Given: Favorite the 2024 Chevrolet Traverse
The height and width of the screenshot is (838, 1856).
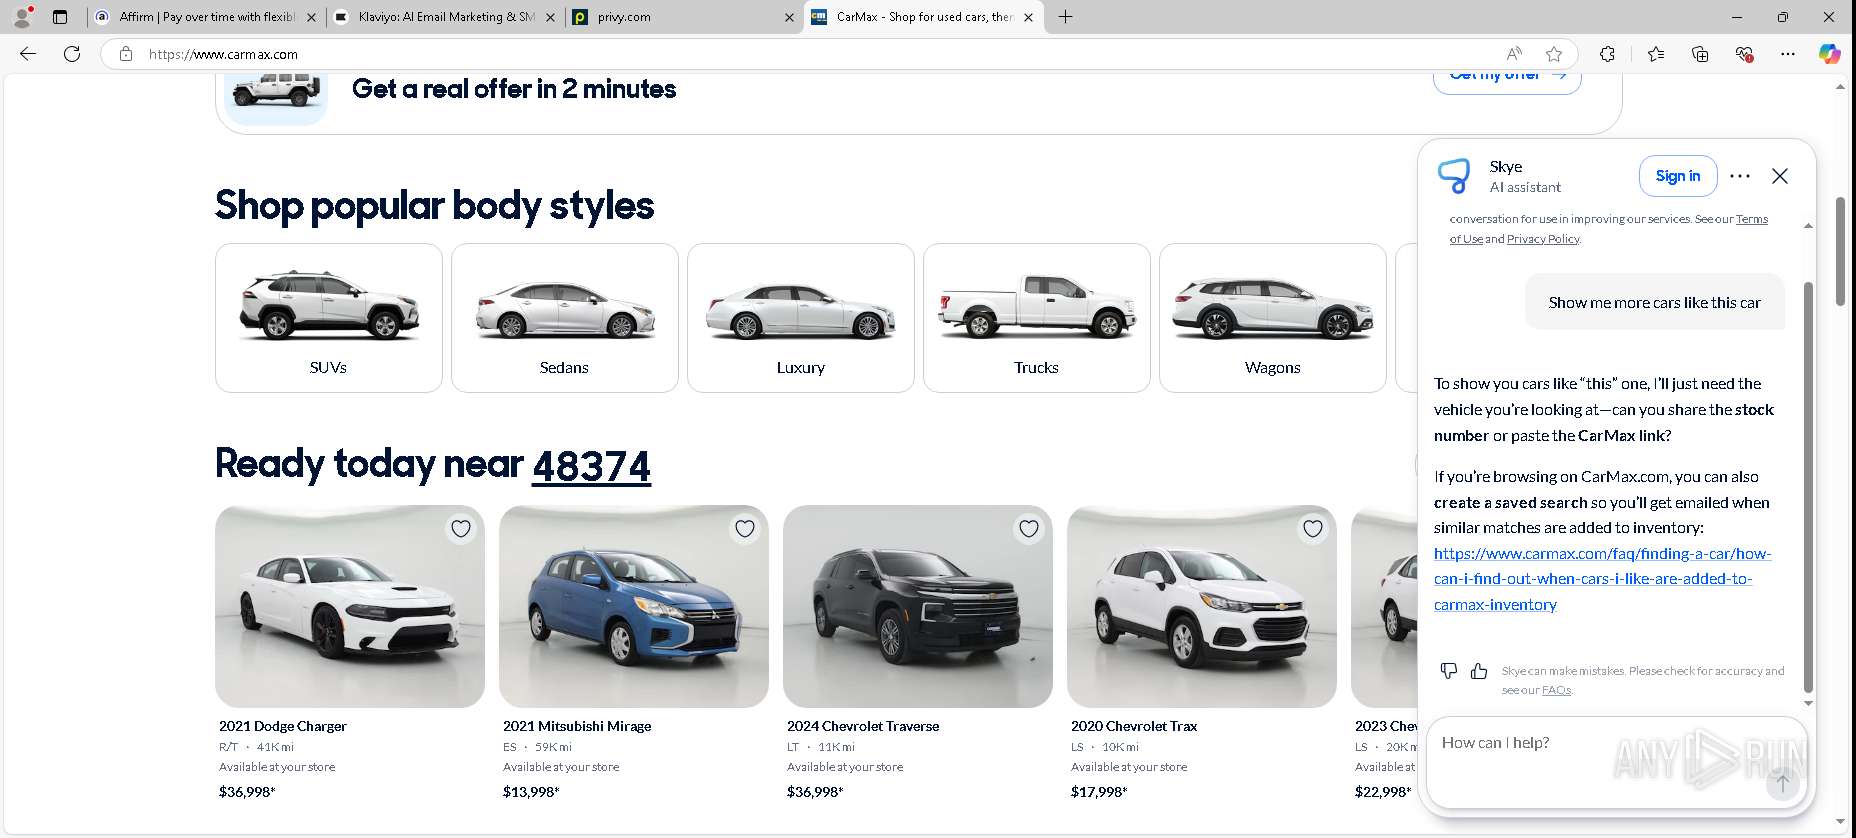Looking at the screenshot, I should pyautogui.click(x=1029, y=529).
